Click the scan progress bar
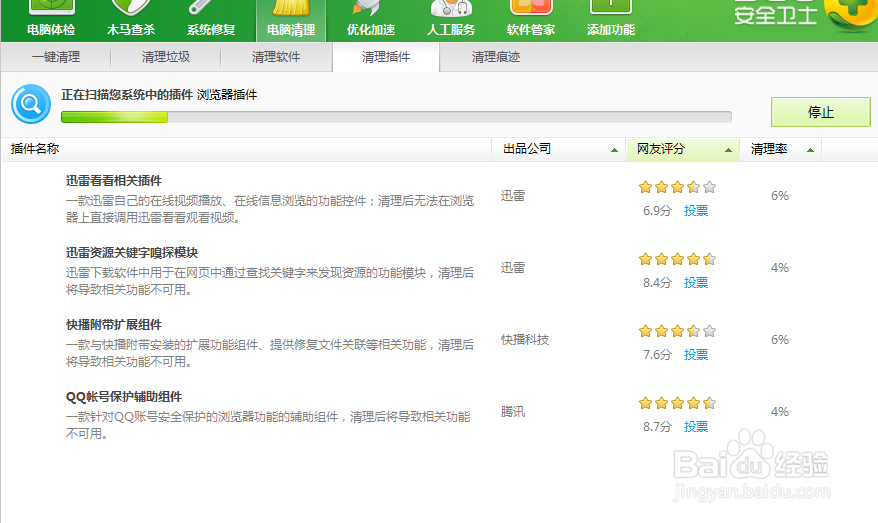Viewport: 878px width, 523px height. click(396, 116)
